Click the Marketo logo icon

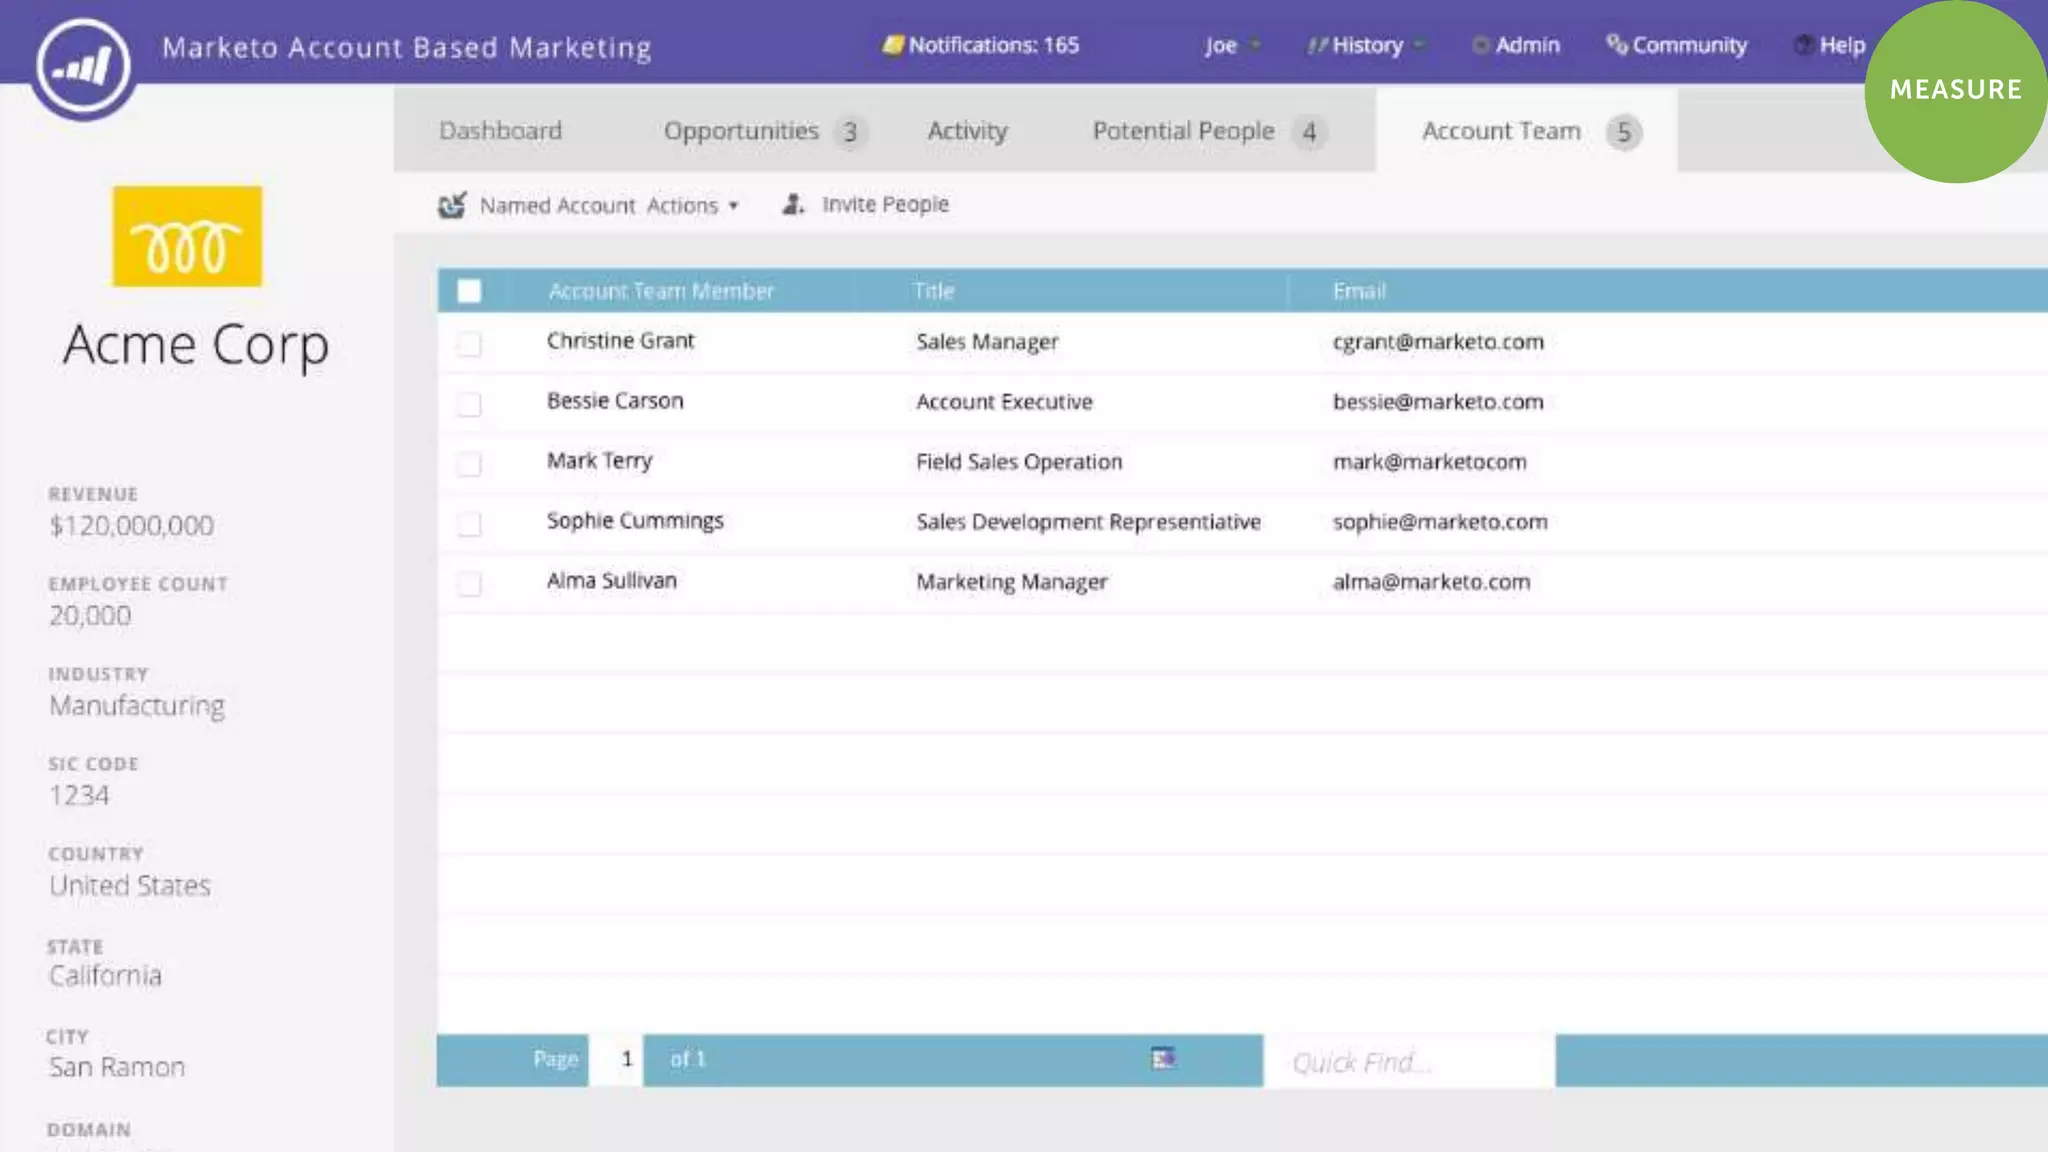[83, 67]
